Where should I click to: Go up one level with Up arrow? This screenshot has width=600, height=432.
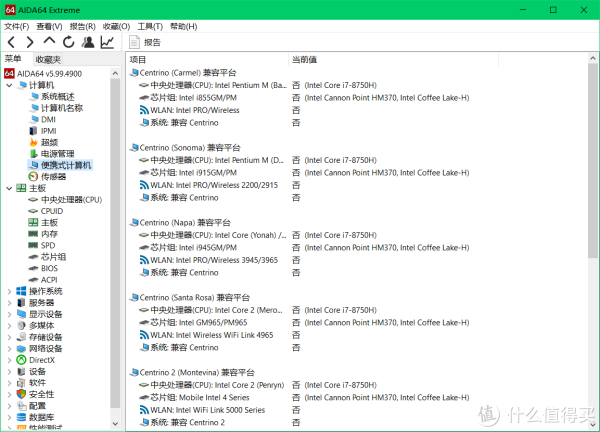point(49,41)
